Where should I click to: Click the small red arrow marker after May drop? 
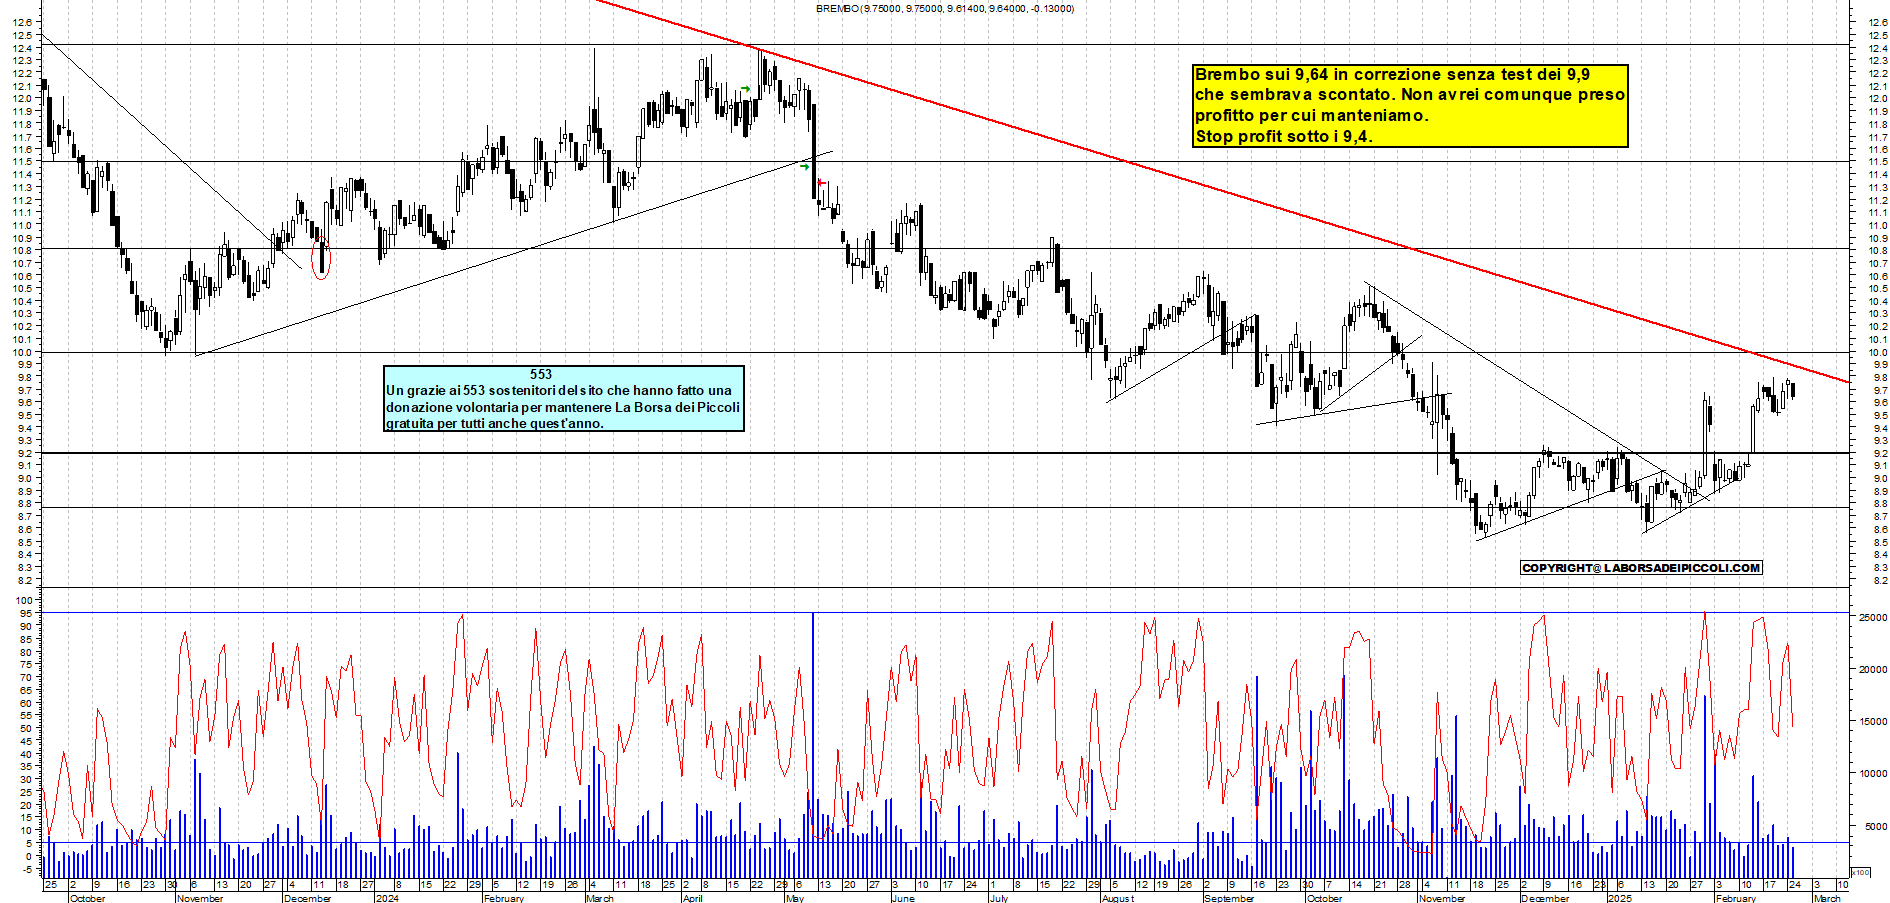(821, 182)
